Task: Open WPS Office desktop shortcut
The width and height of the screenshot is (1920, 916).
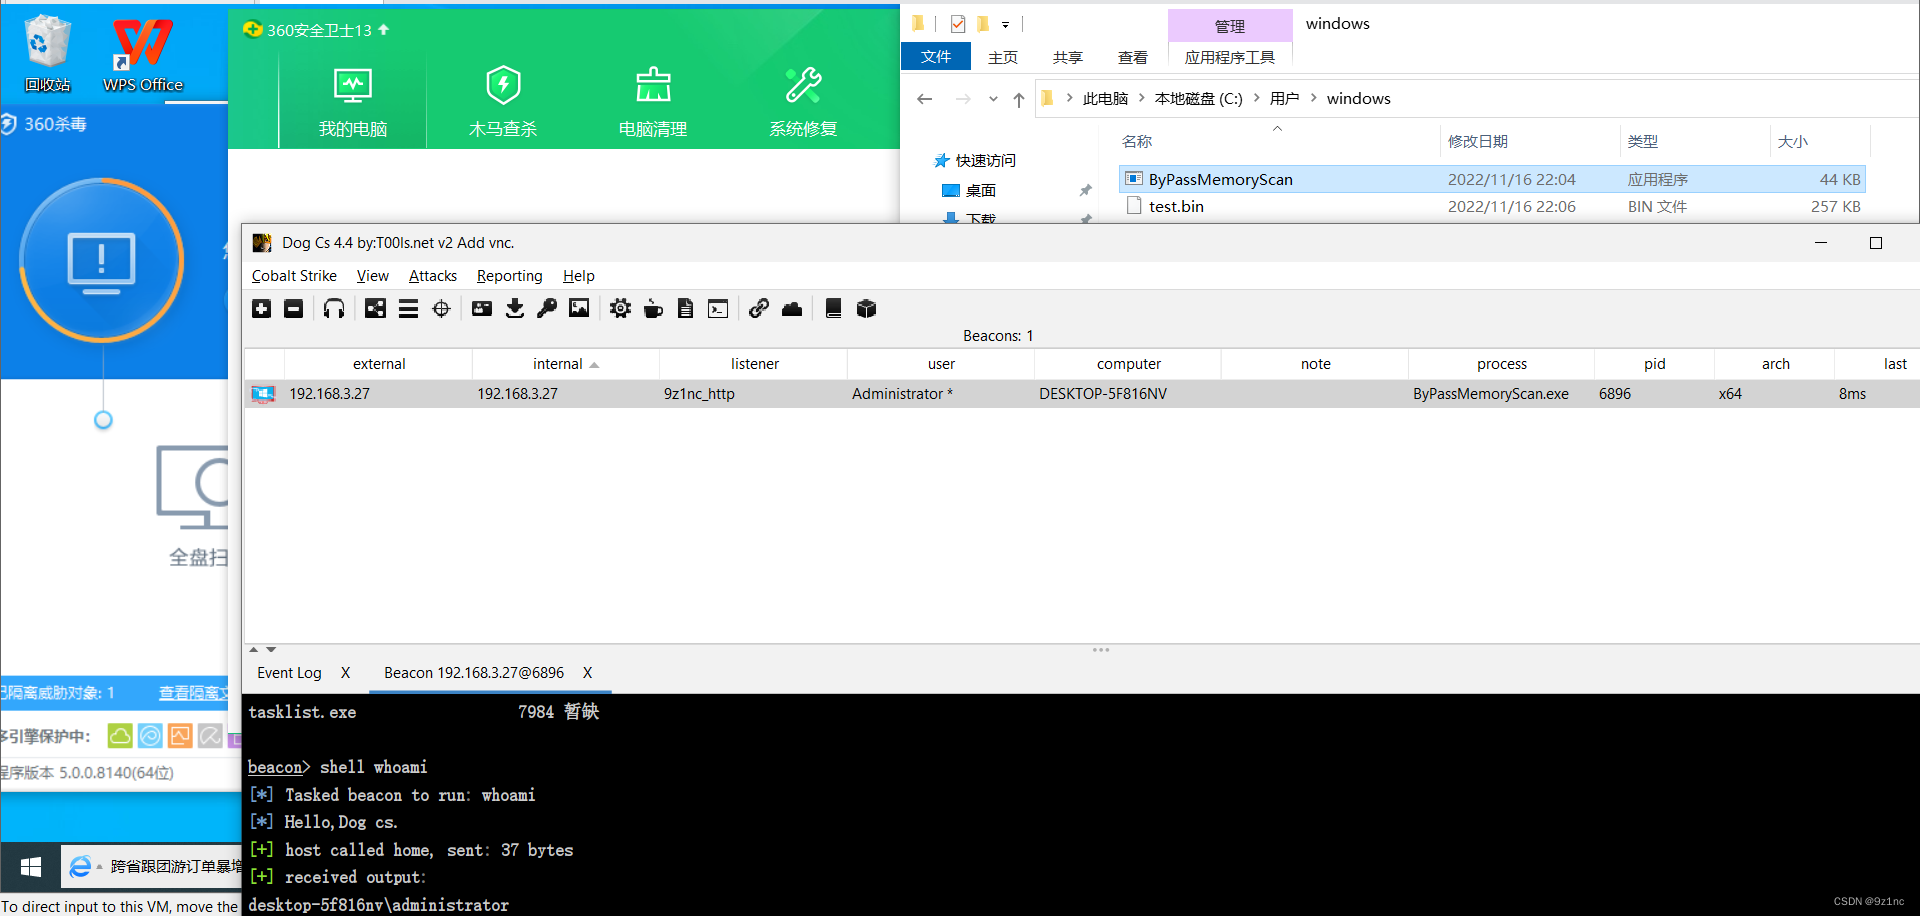Action: pos(143,53)
